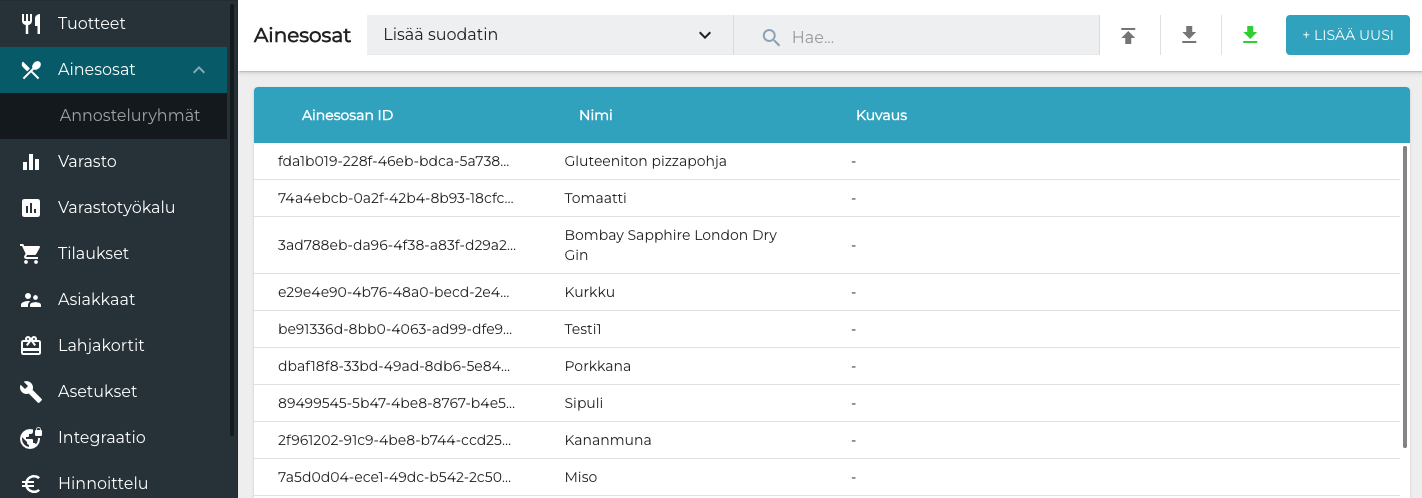Click the magnifying glass search icon

click(x=770, y=37)
